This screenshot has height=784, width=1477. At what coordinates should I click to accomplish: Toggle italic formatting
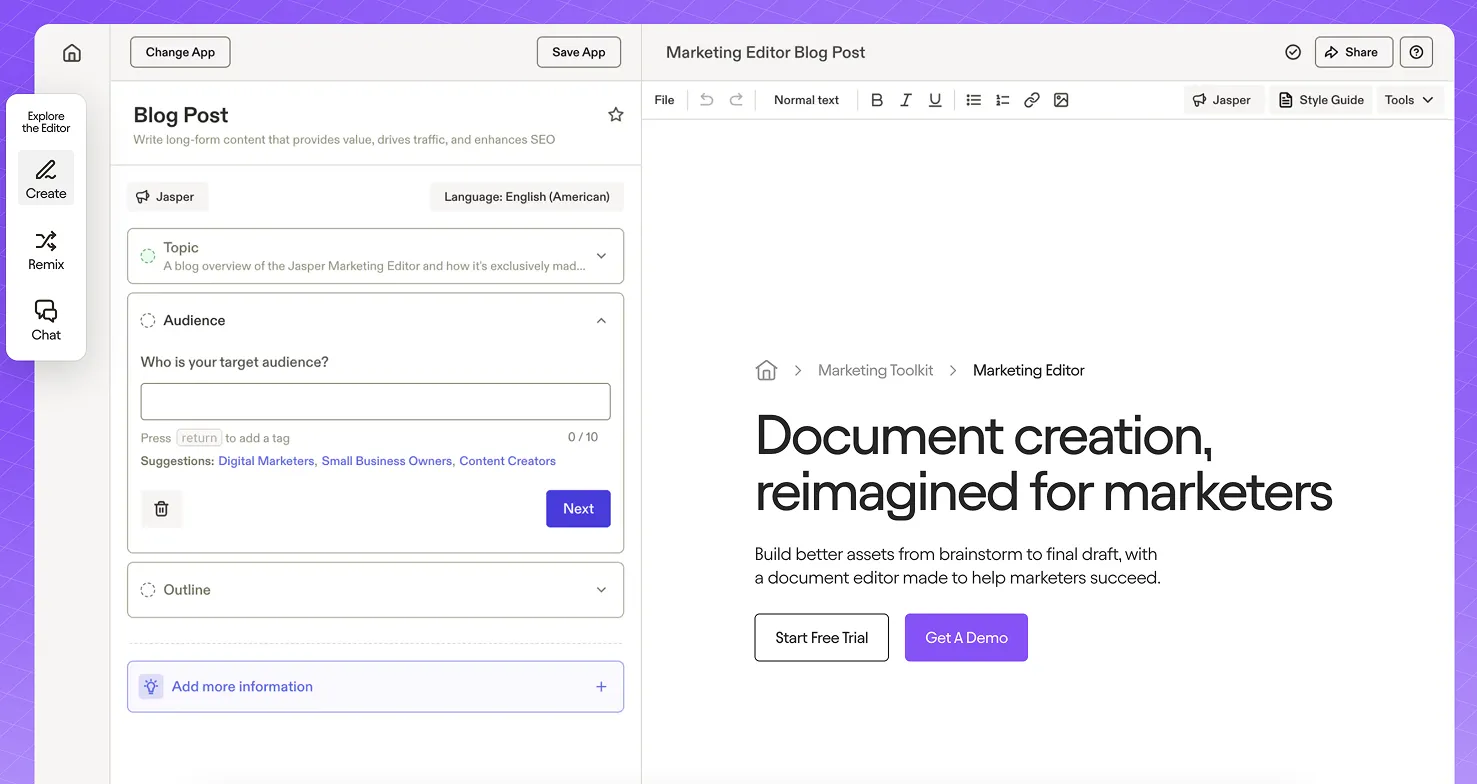906,100
